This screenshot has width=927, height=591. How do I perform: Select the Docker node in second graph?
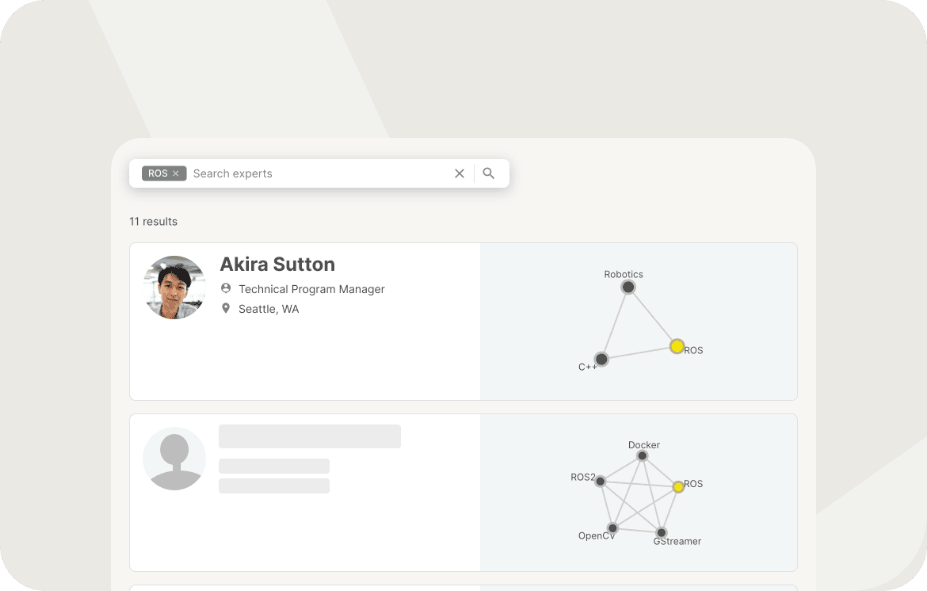(x=642, y=456)
